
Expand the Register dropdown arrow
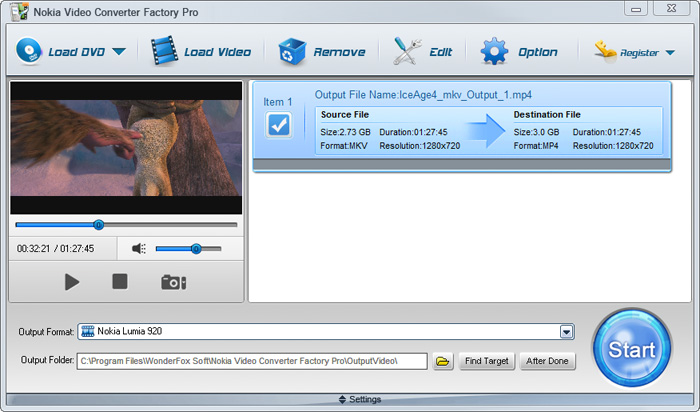(x=670, y=53)
